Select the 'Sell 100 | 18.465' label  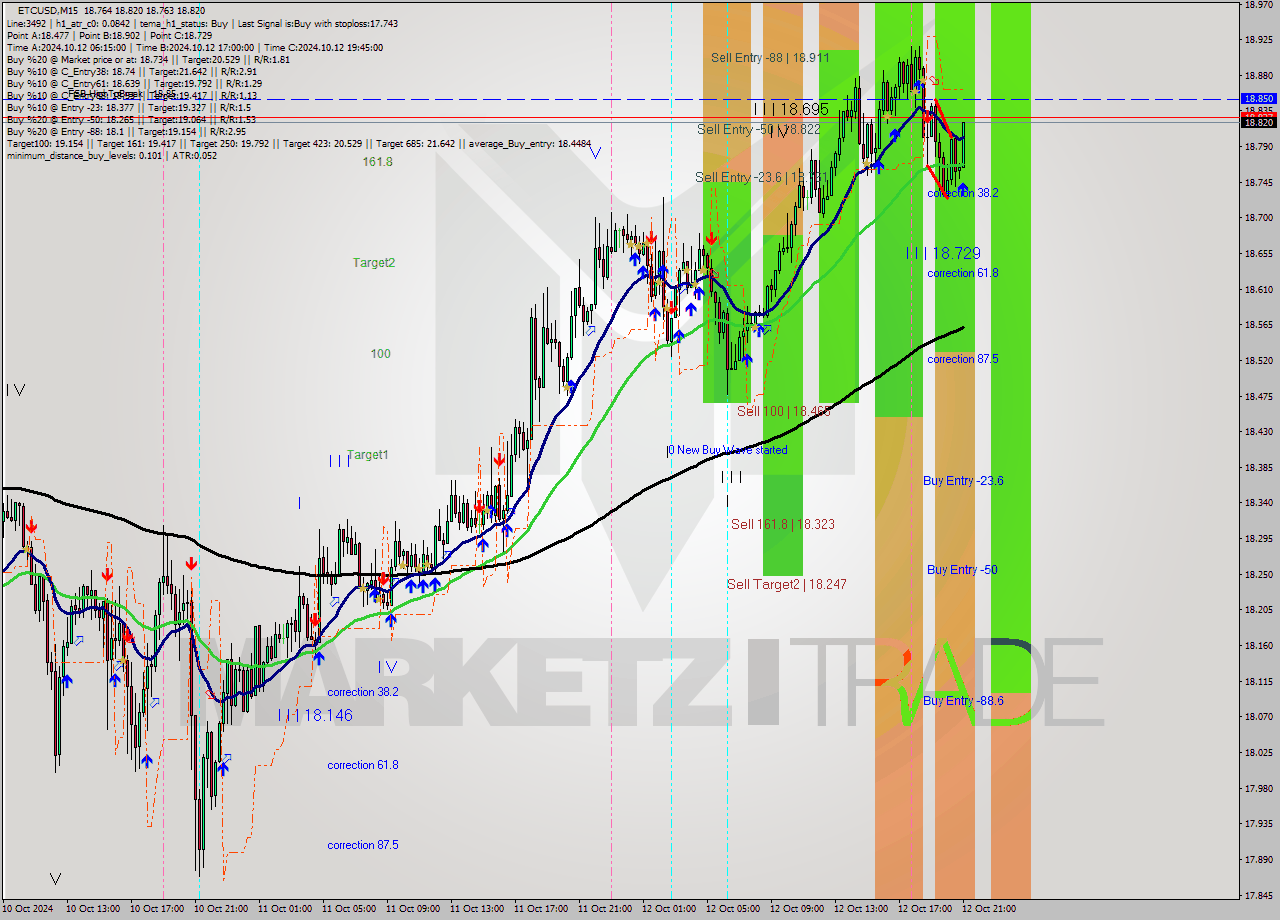(784, 411)
